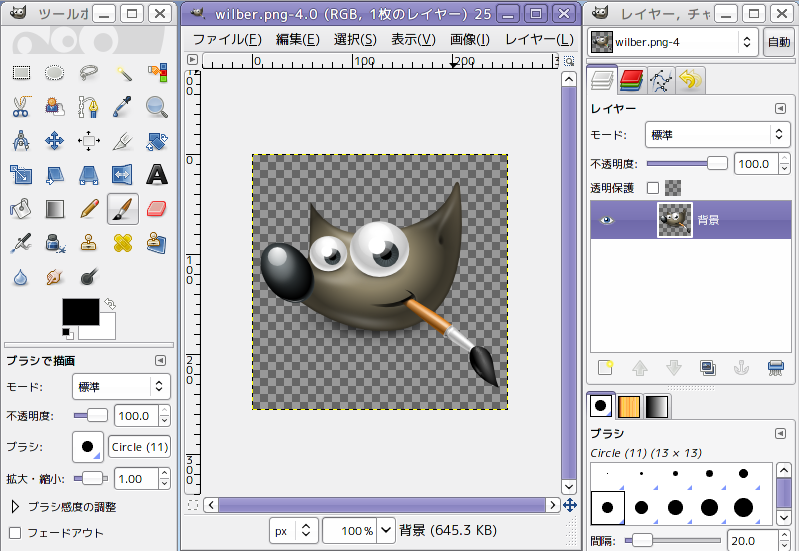Pick the Pencil tool
This screenshot has height=552, width=799.
point(89,209)
